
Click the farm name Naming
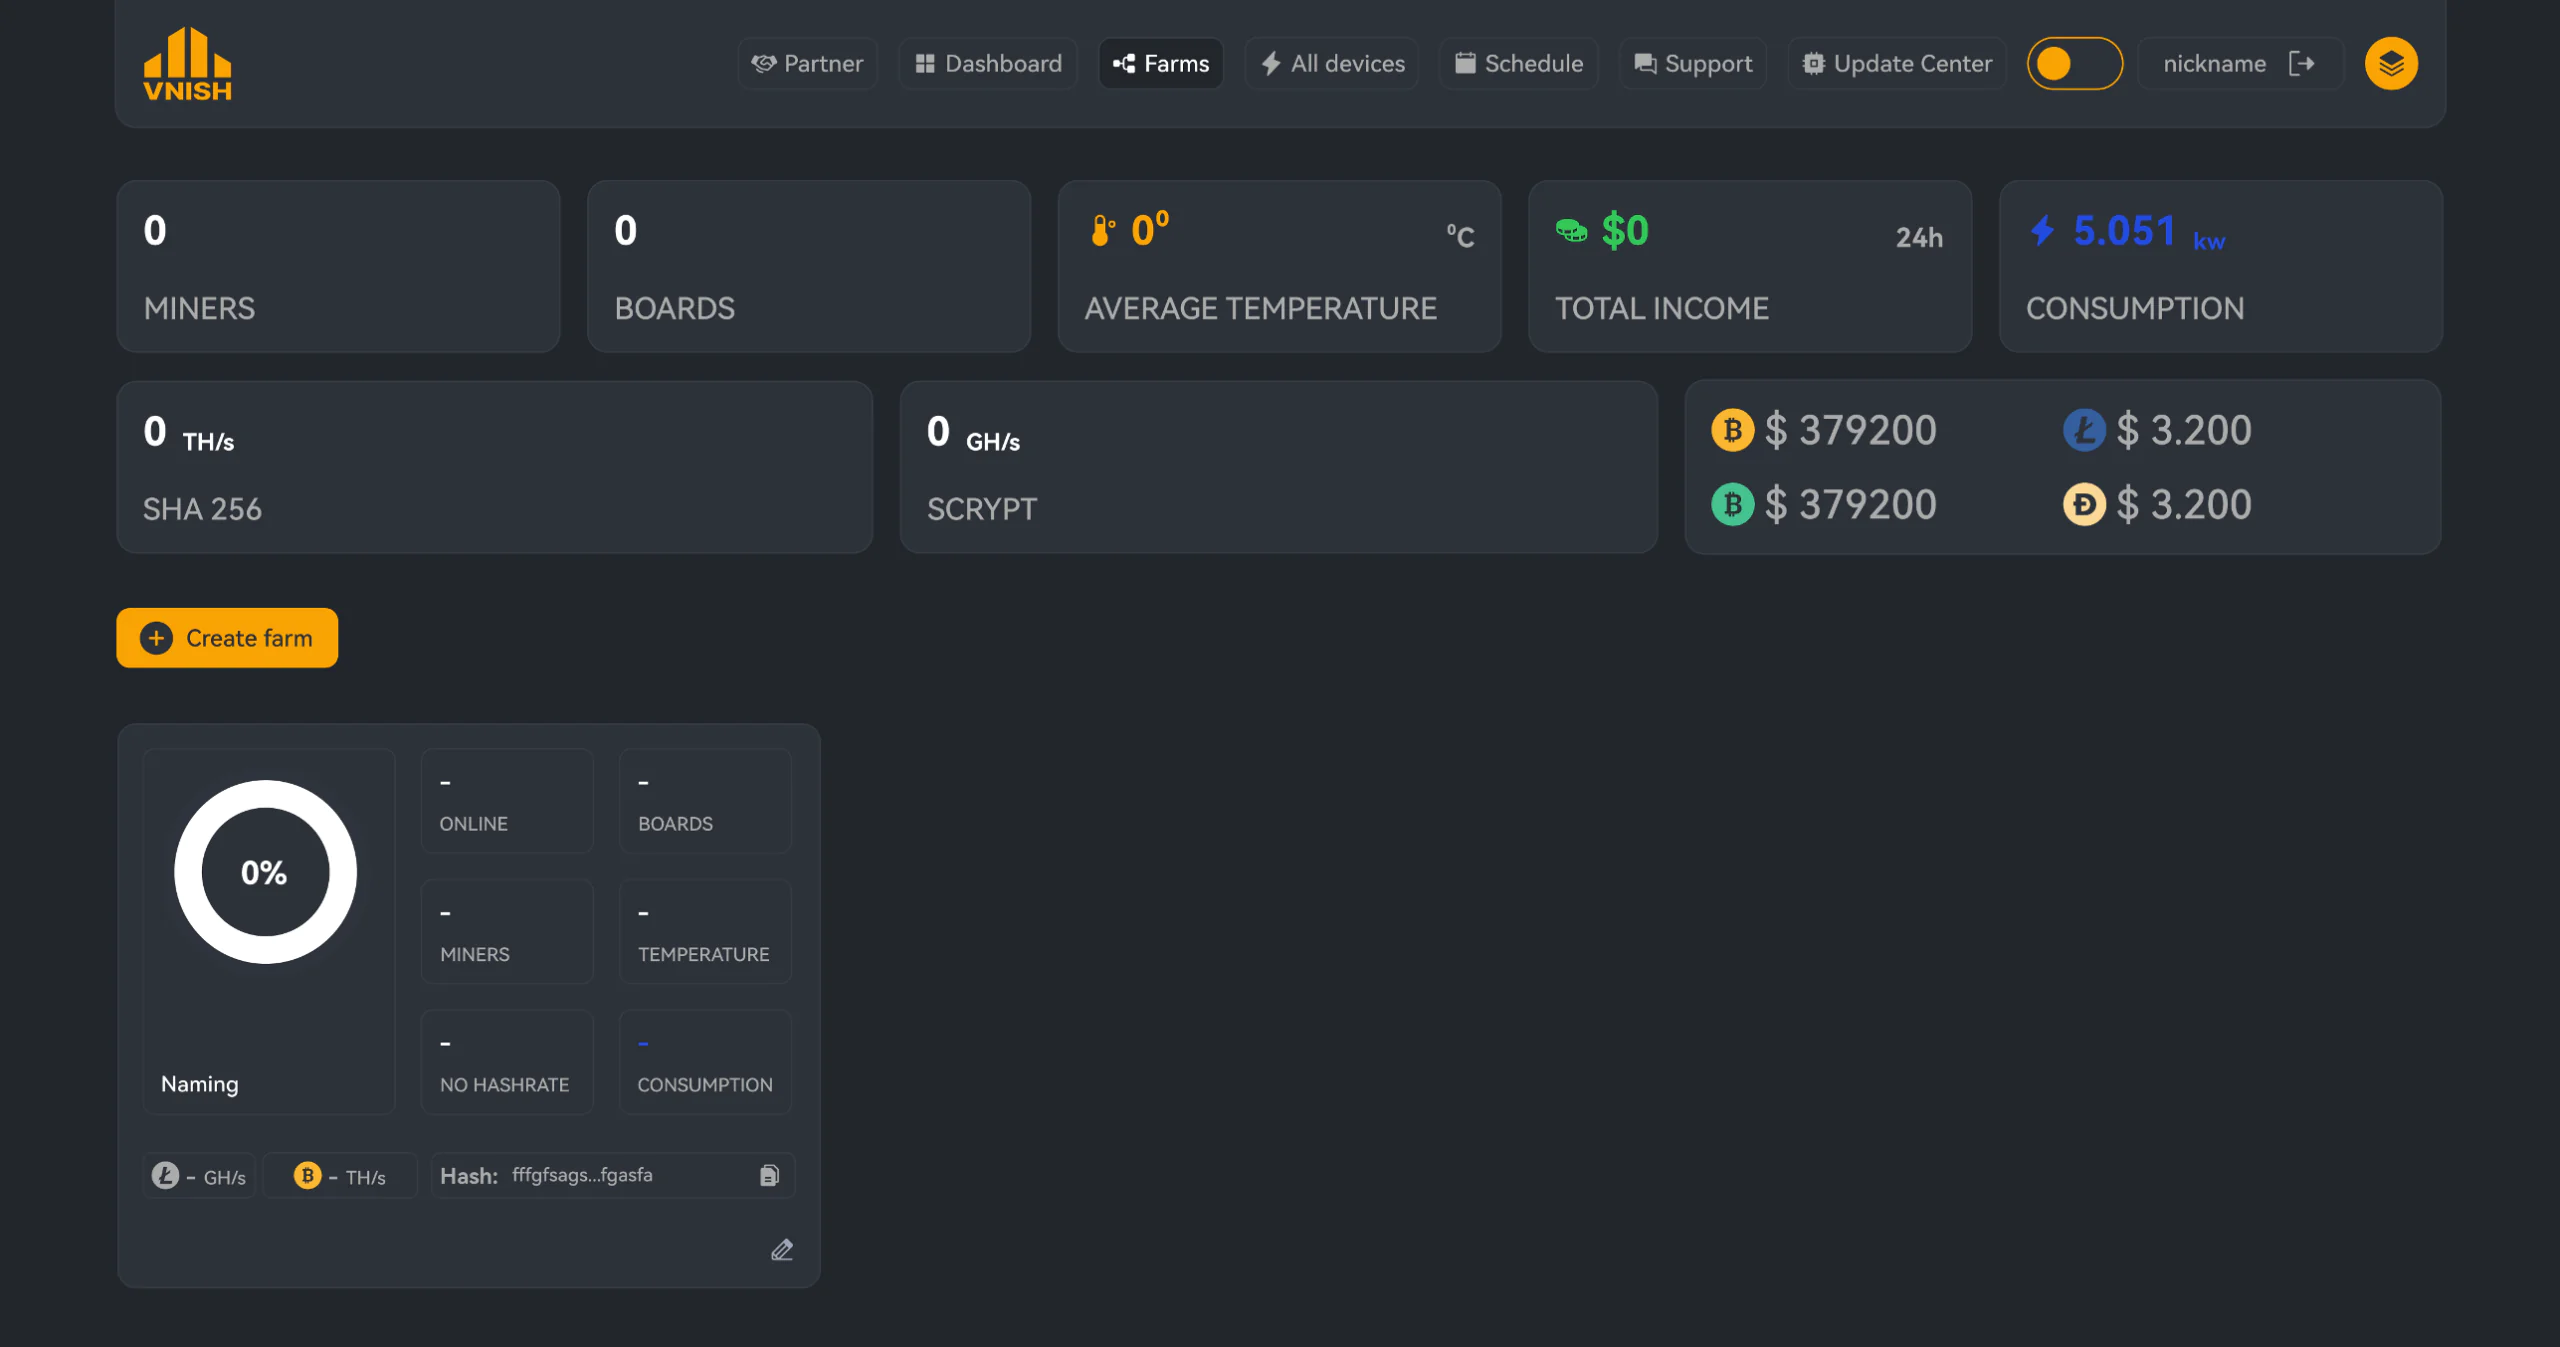(x=200, y=1084)
